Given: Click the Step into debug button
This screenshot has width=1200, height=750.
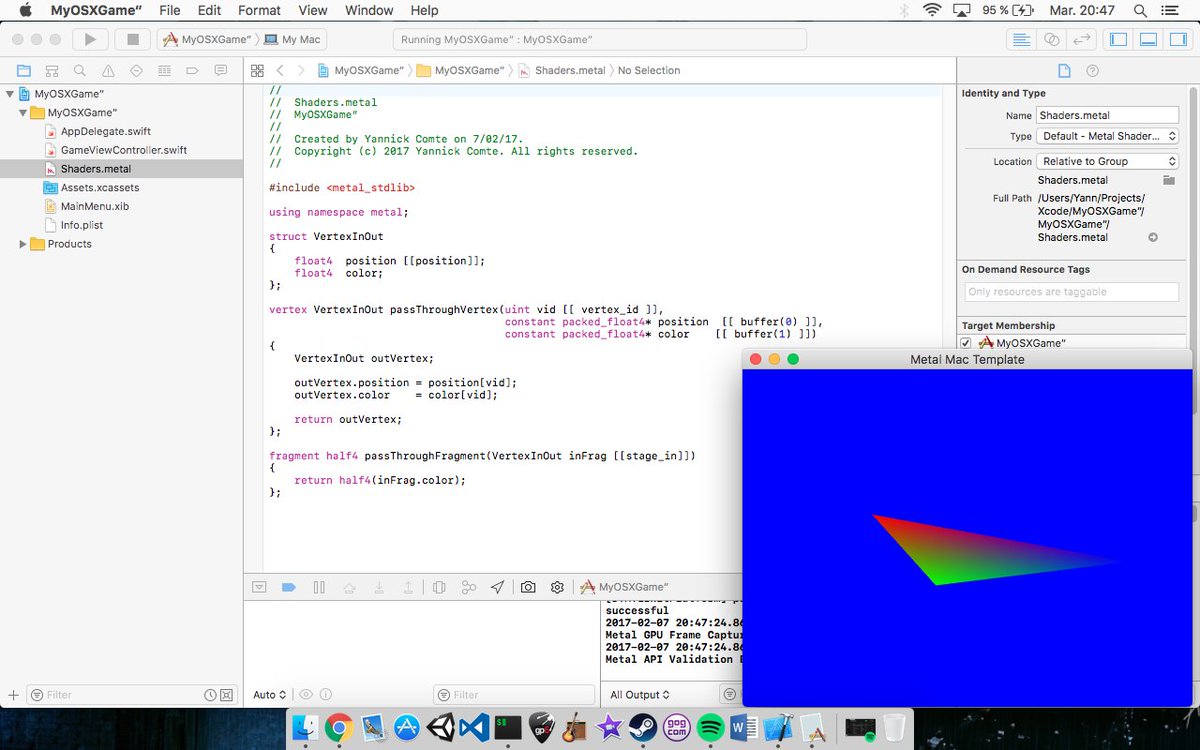Looking at the screenshot, I should tap(379, 587).
